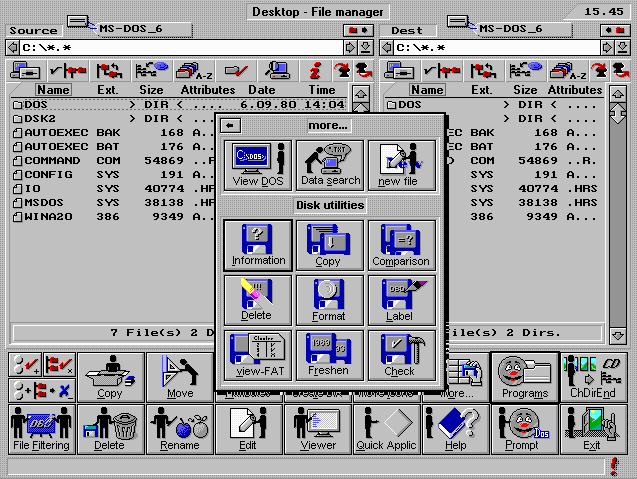Image resolution: width=637 pixels, height=479 pixels.
Task: Click Source computer search toolbar icon
Action: [x=278, y=71]
